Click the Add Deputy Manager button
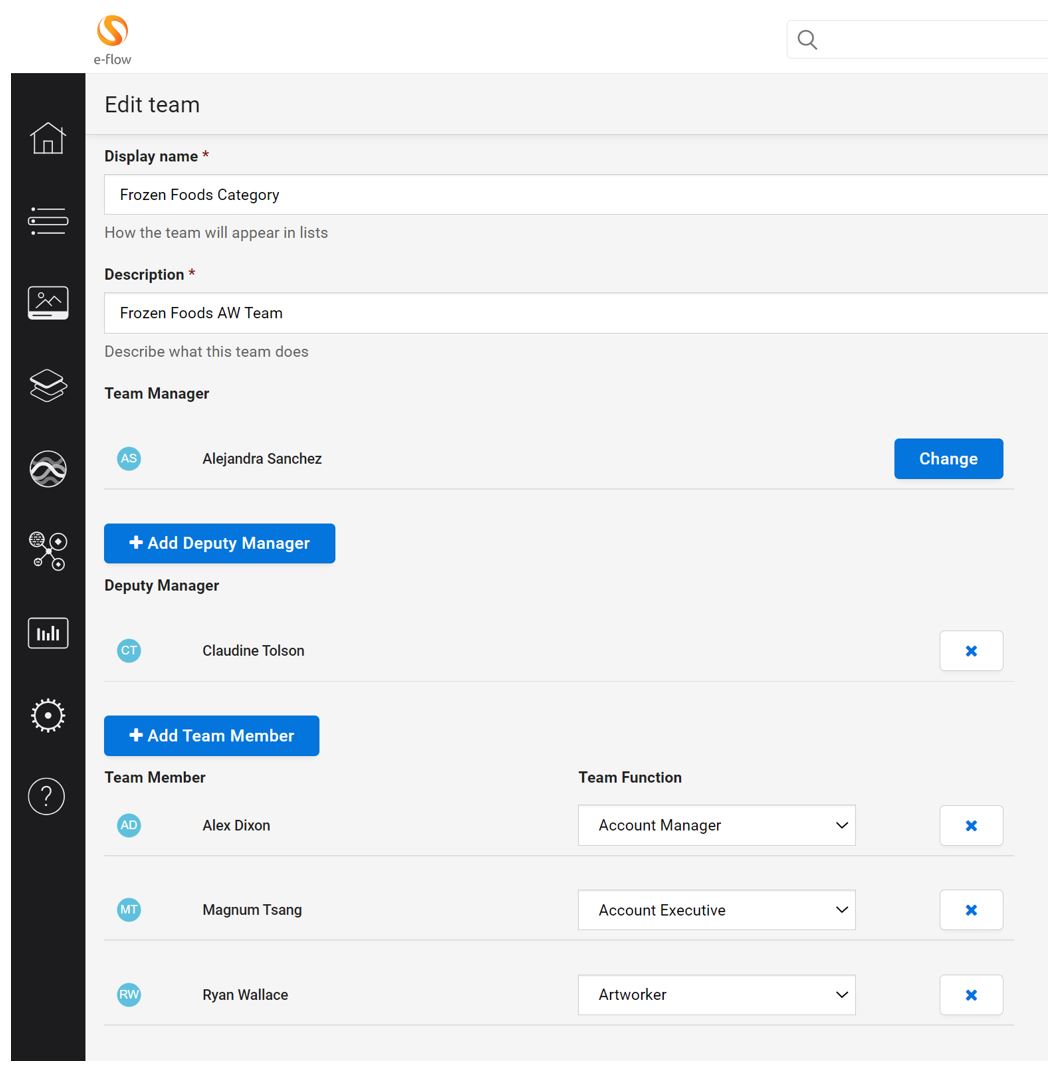The image size is (1063, 1067). click(x=219, y=543)
